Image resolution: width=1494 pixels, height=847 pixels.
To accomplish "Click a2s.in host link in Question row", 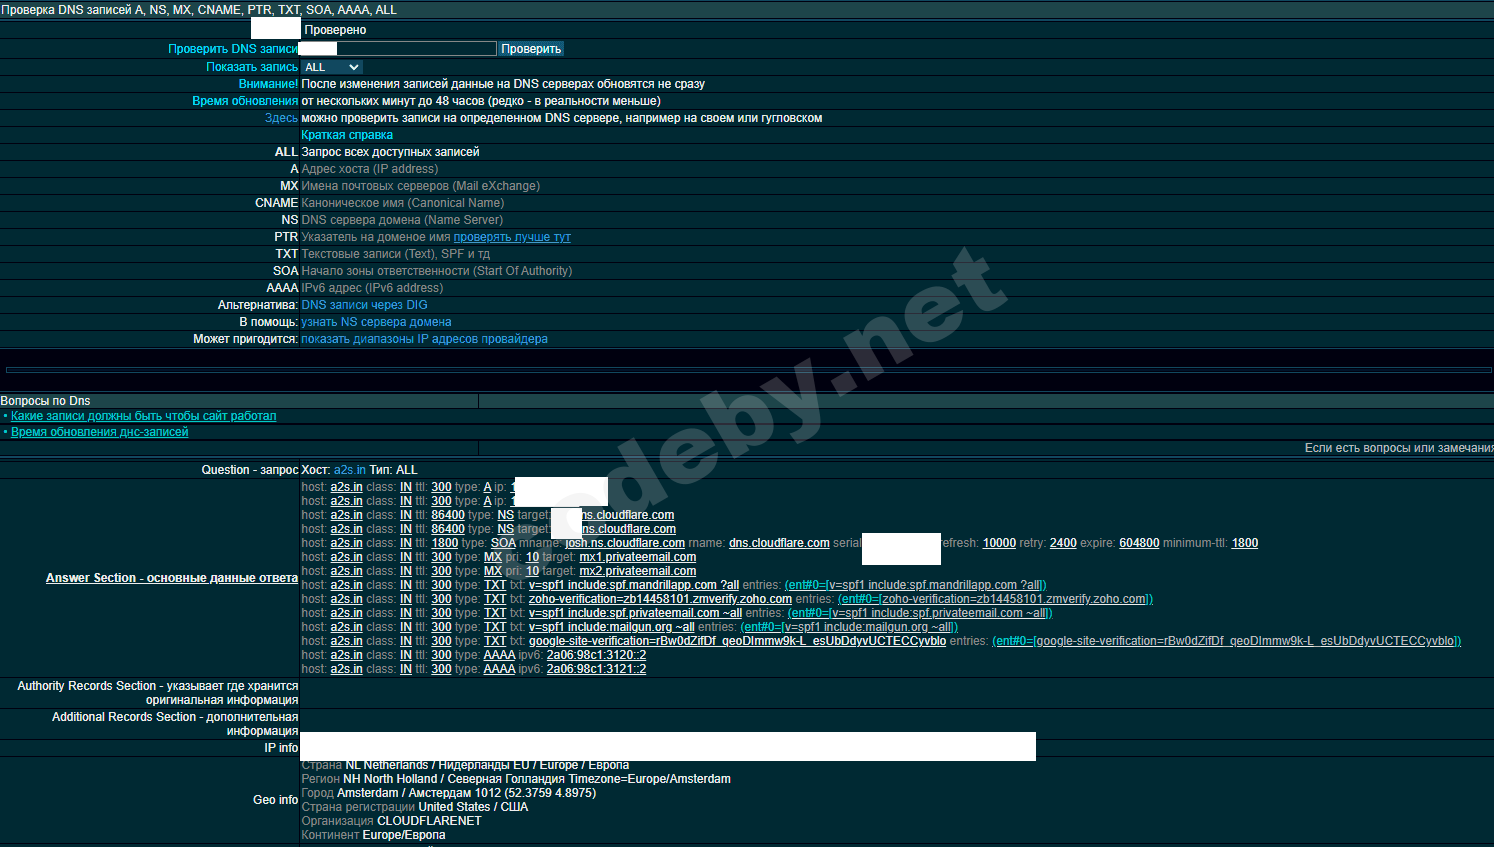I will pyautogui.click(x=350, y=470).
